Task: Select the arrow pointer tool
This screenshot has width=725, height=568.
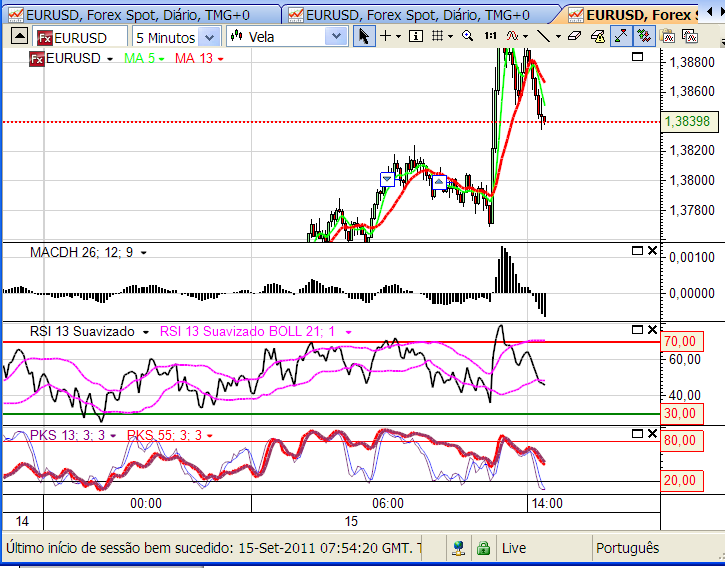Action: click(x=364, y=36)
